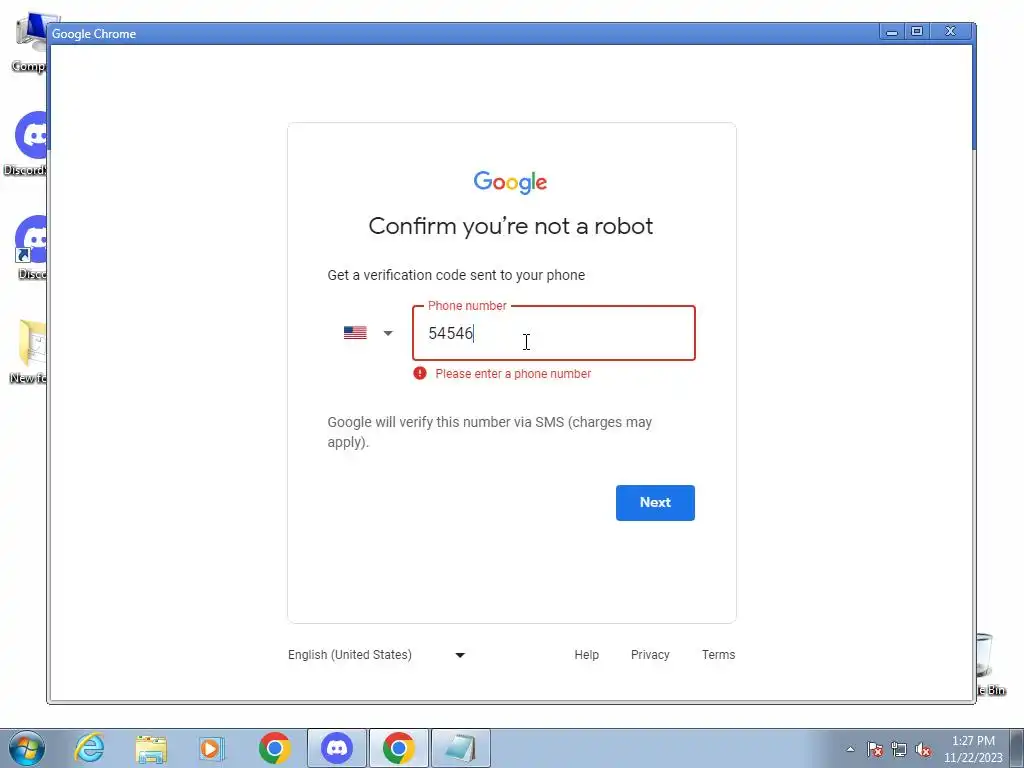Close the Google Chrome window
Viewport: 1024px width, 768px height.
click(951, 31)
